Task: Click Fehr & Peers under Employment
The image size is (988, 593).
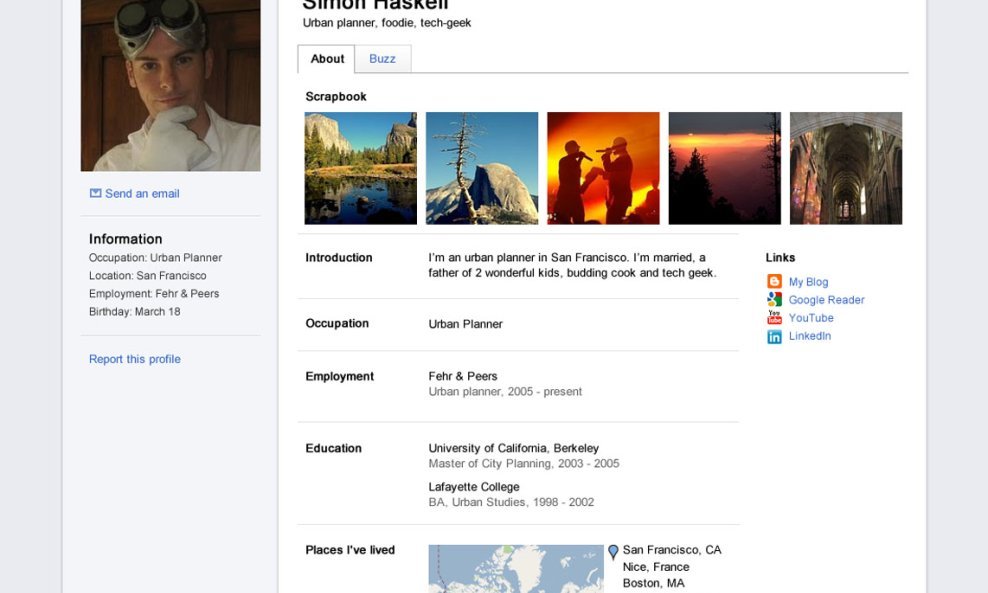Action: click(x=463, y=376)
